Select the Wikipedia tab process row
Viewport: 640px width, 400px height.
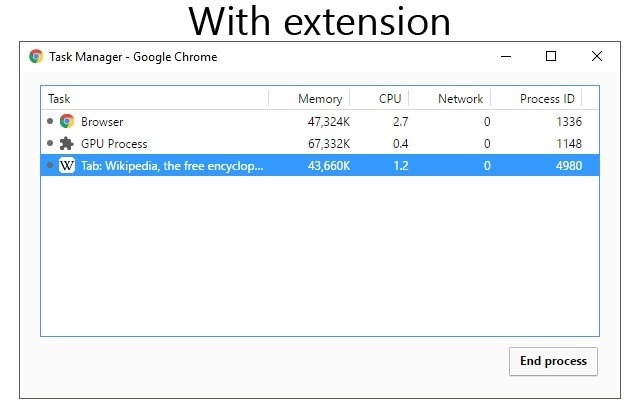(x=320, y=165)
